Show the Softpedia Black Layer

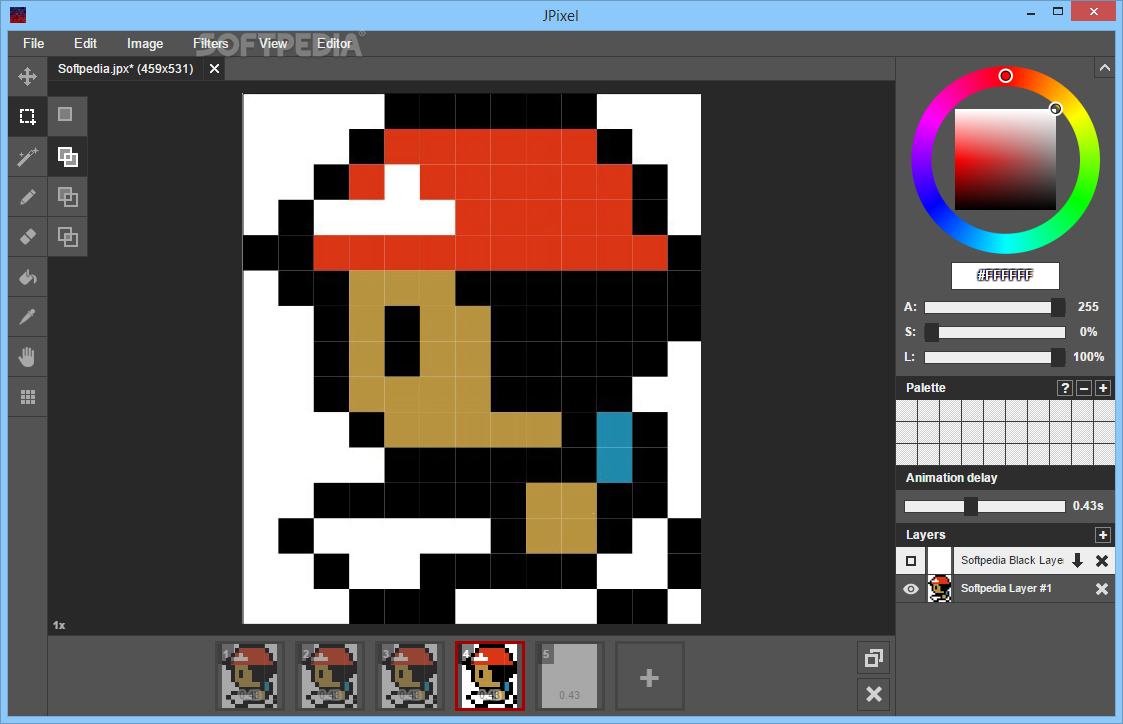[x=911, y=561]
